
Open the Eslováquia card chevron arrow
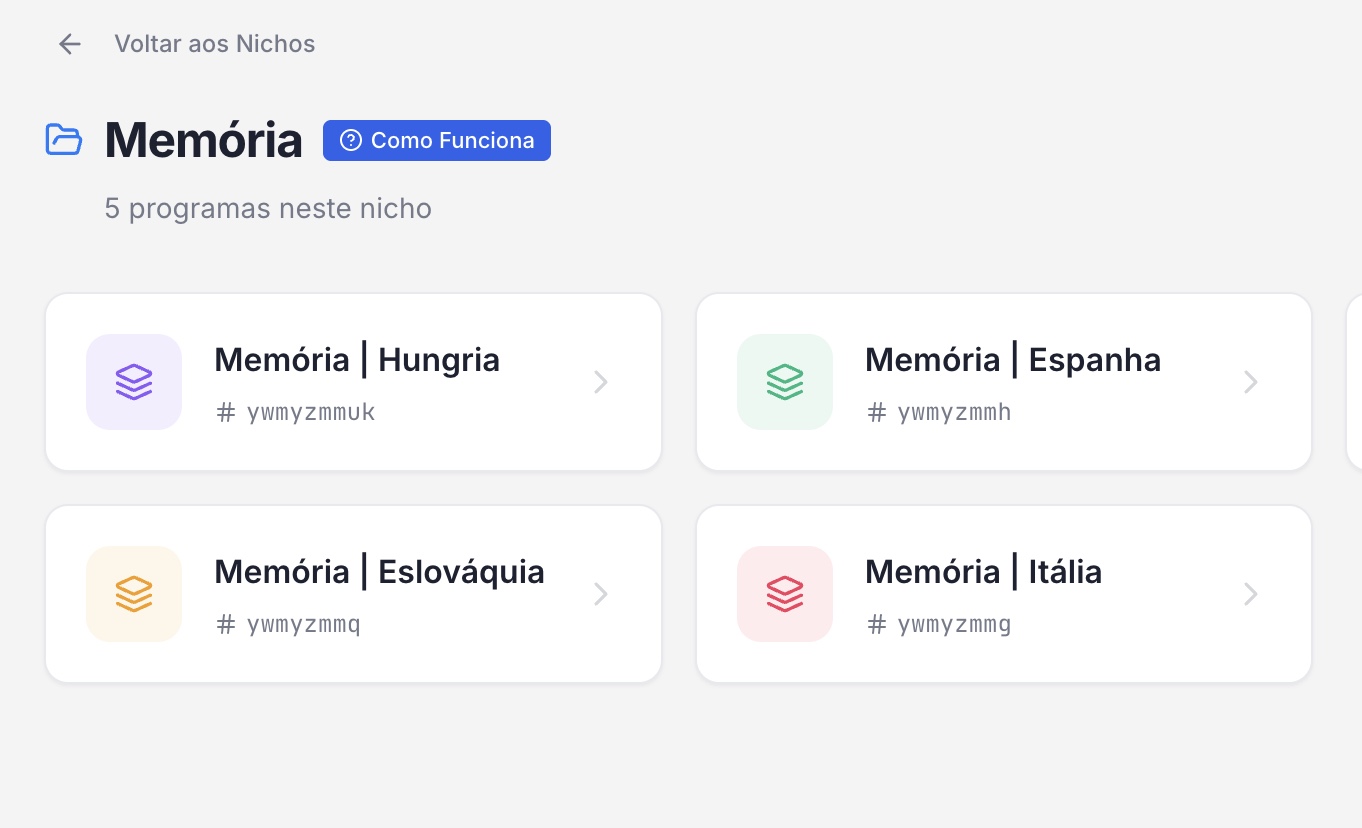[x=601, y=594]
